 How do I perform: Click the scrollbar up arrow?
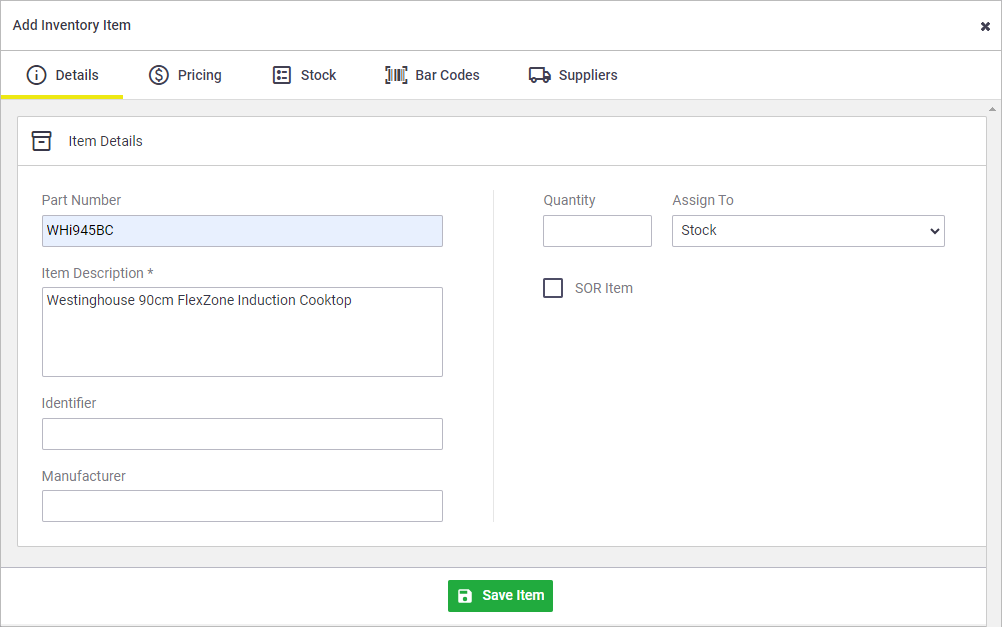(x=992, y=109)
